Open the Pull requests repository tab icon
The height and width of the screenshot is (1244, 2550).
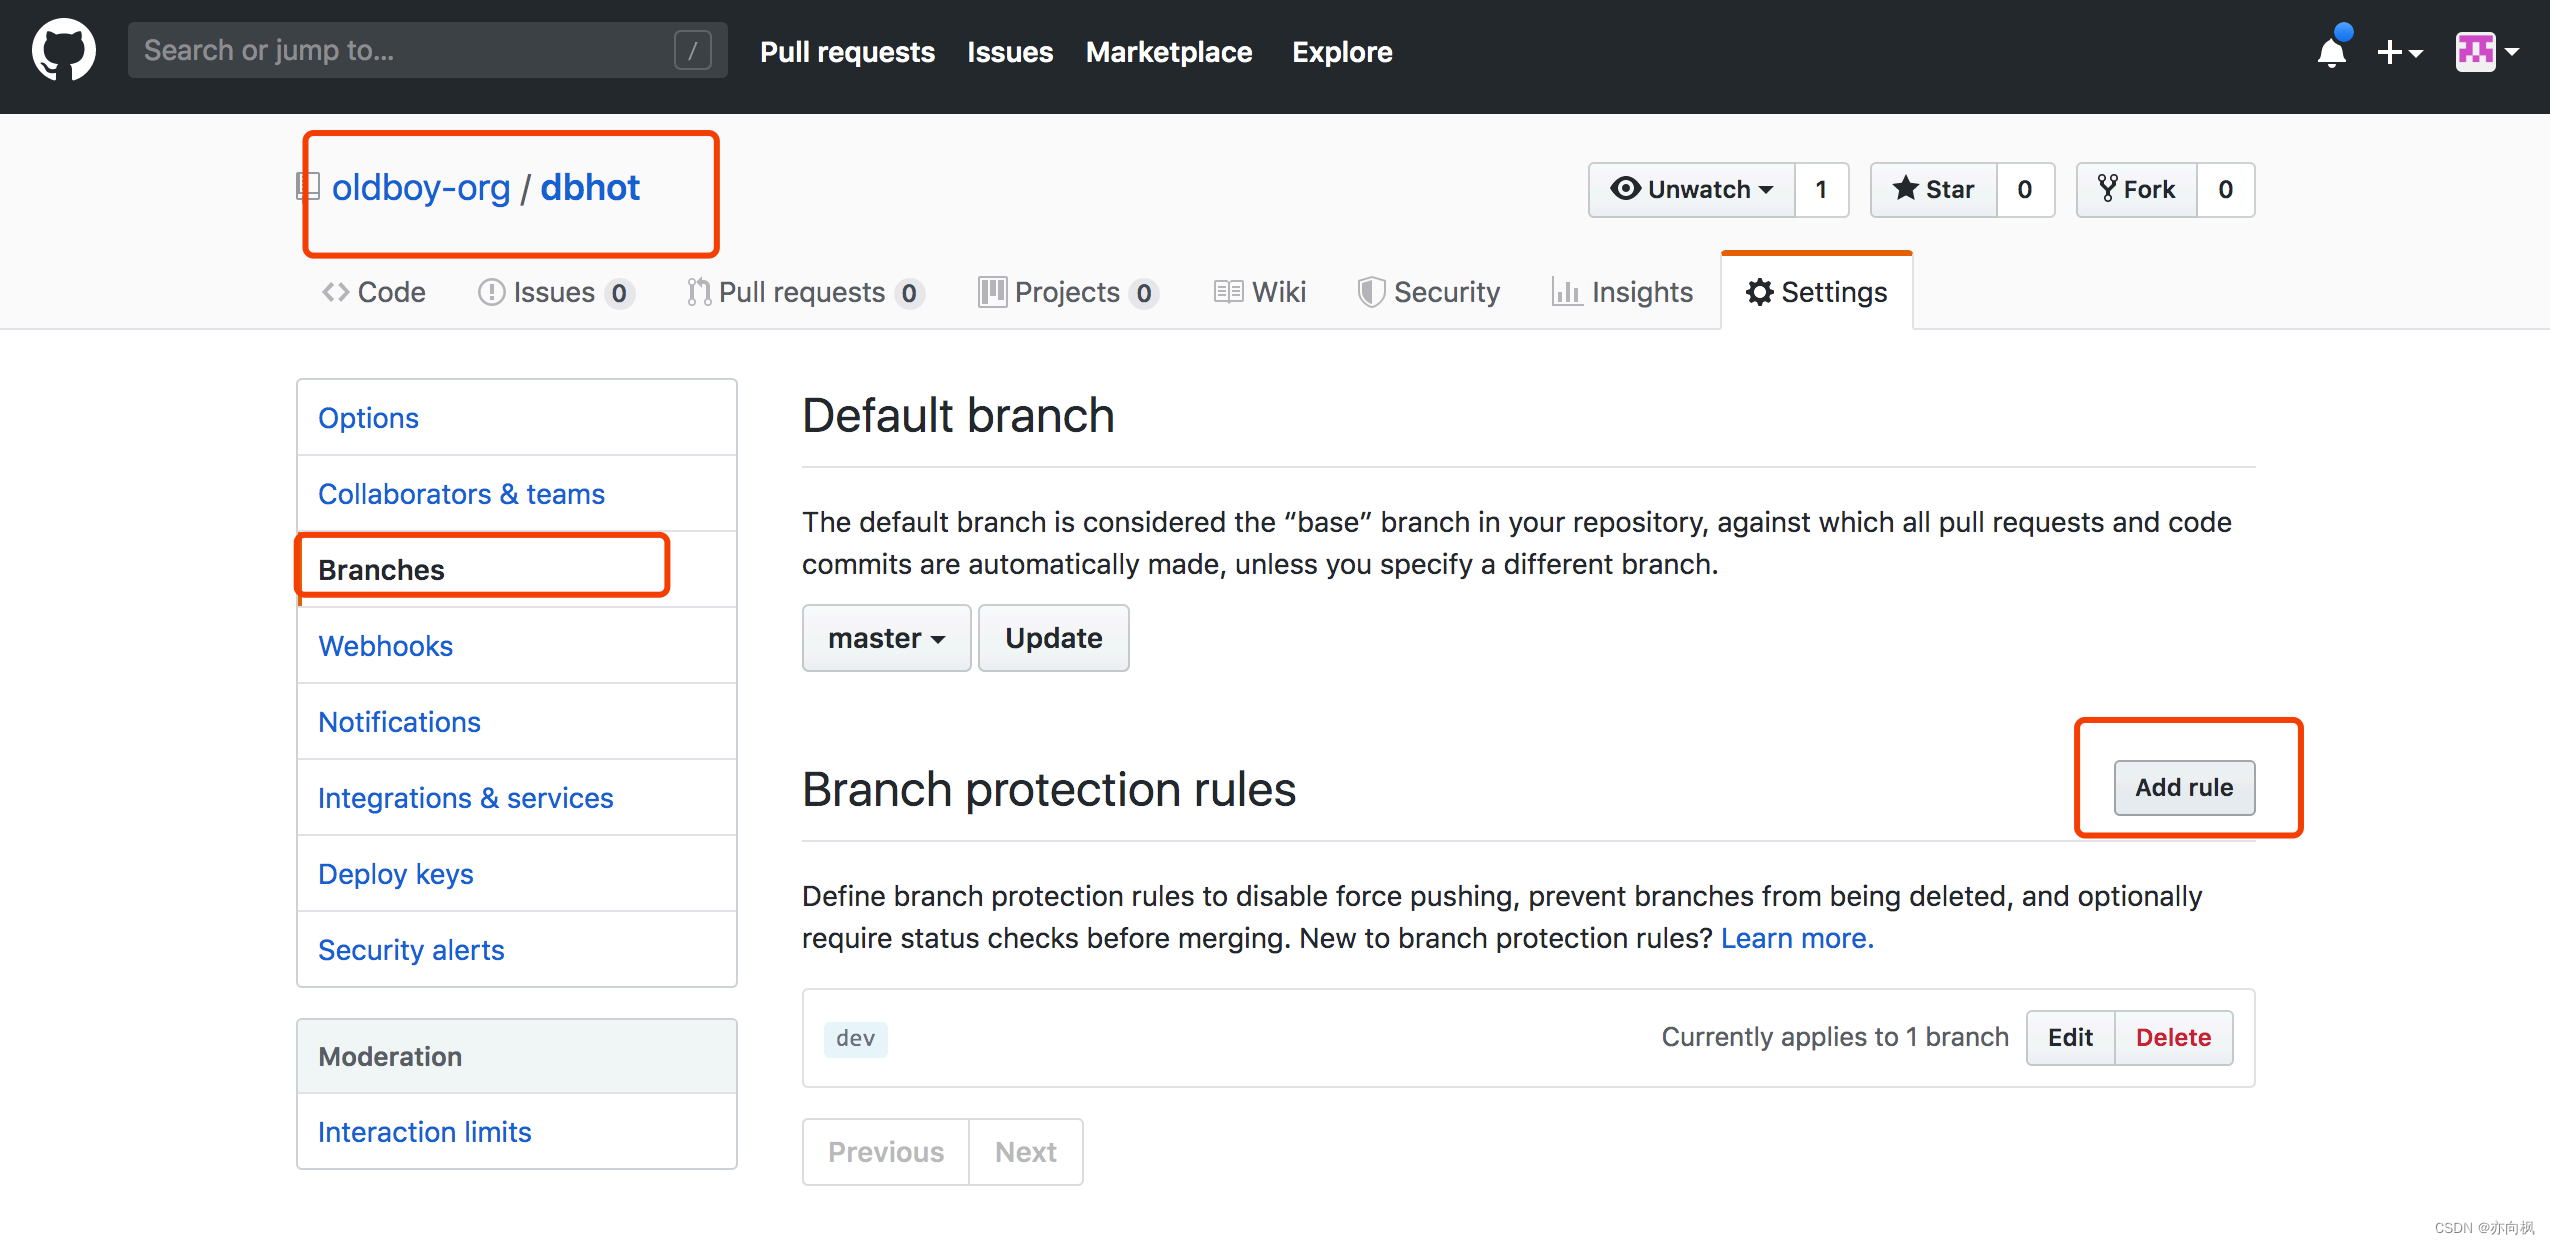click(x=699, y=292)
